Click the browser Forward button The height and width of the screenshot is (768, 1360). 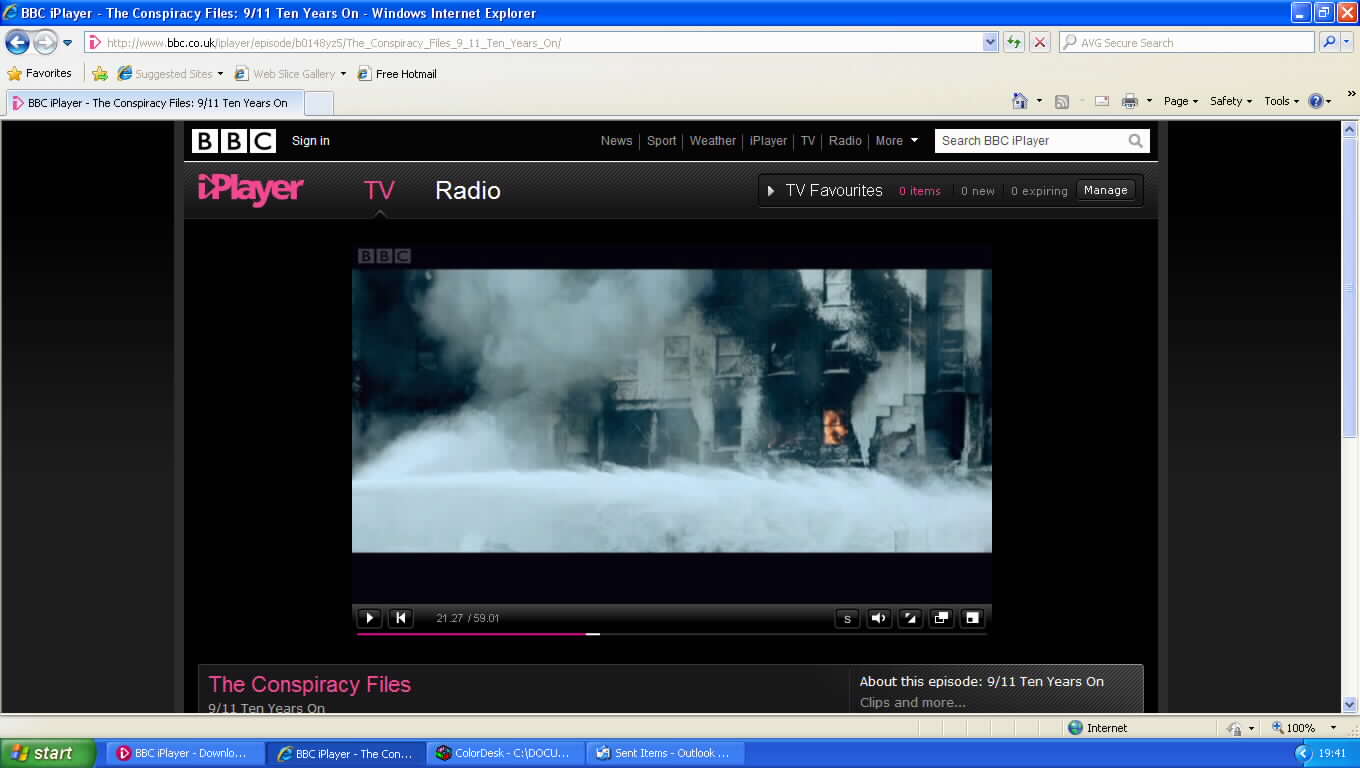(x=45, y=42)
